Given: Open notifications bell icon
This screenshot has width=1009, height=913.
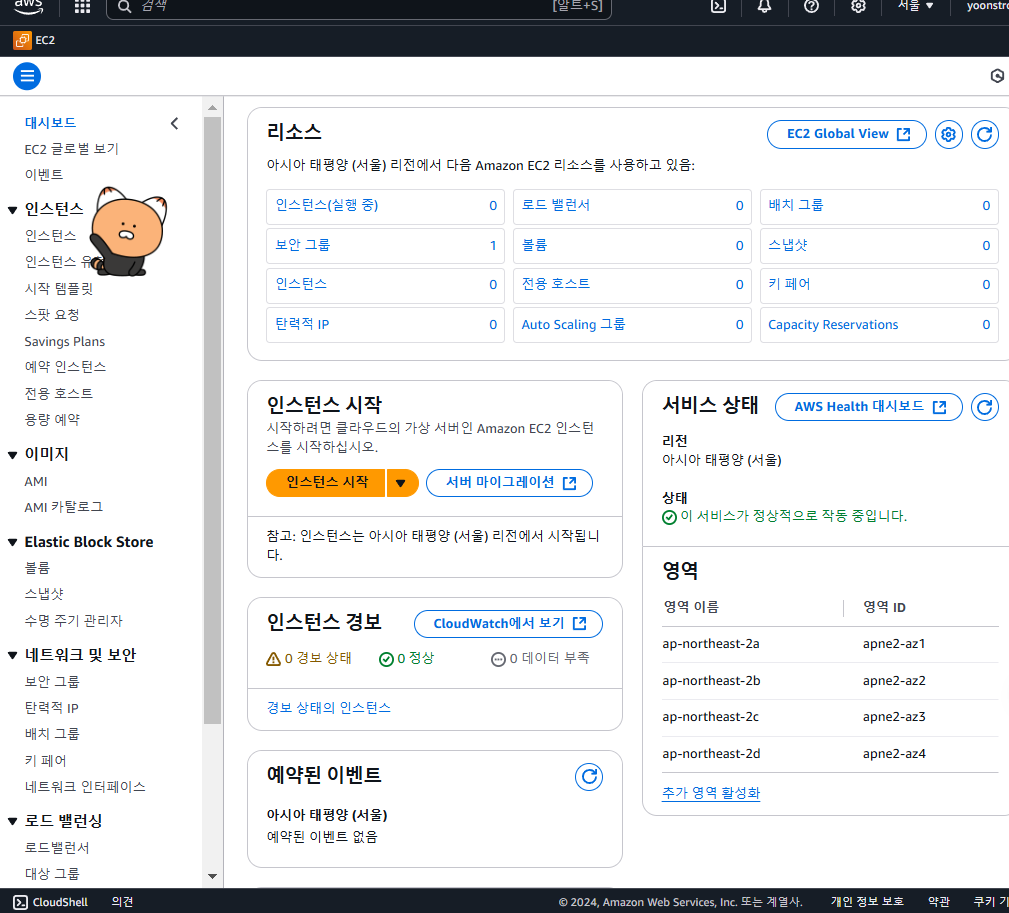Looking at the screenshot, I should (x=764, y=6).
